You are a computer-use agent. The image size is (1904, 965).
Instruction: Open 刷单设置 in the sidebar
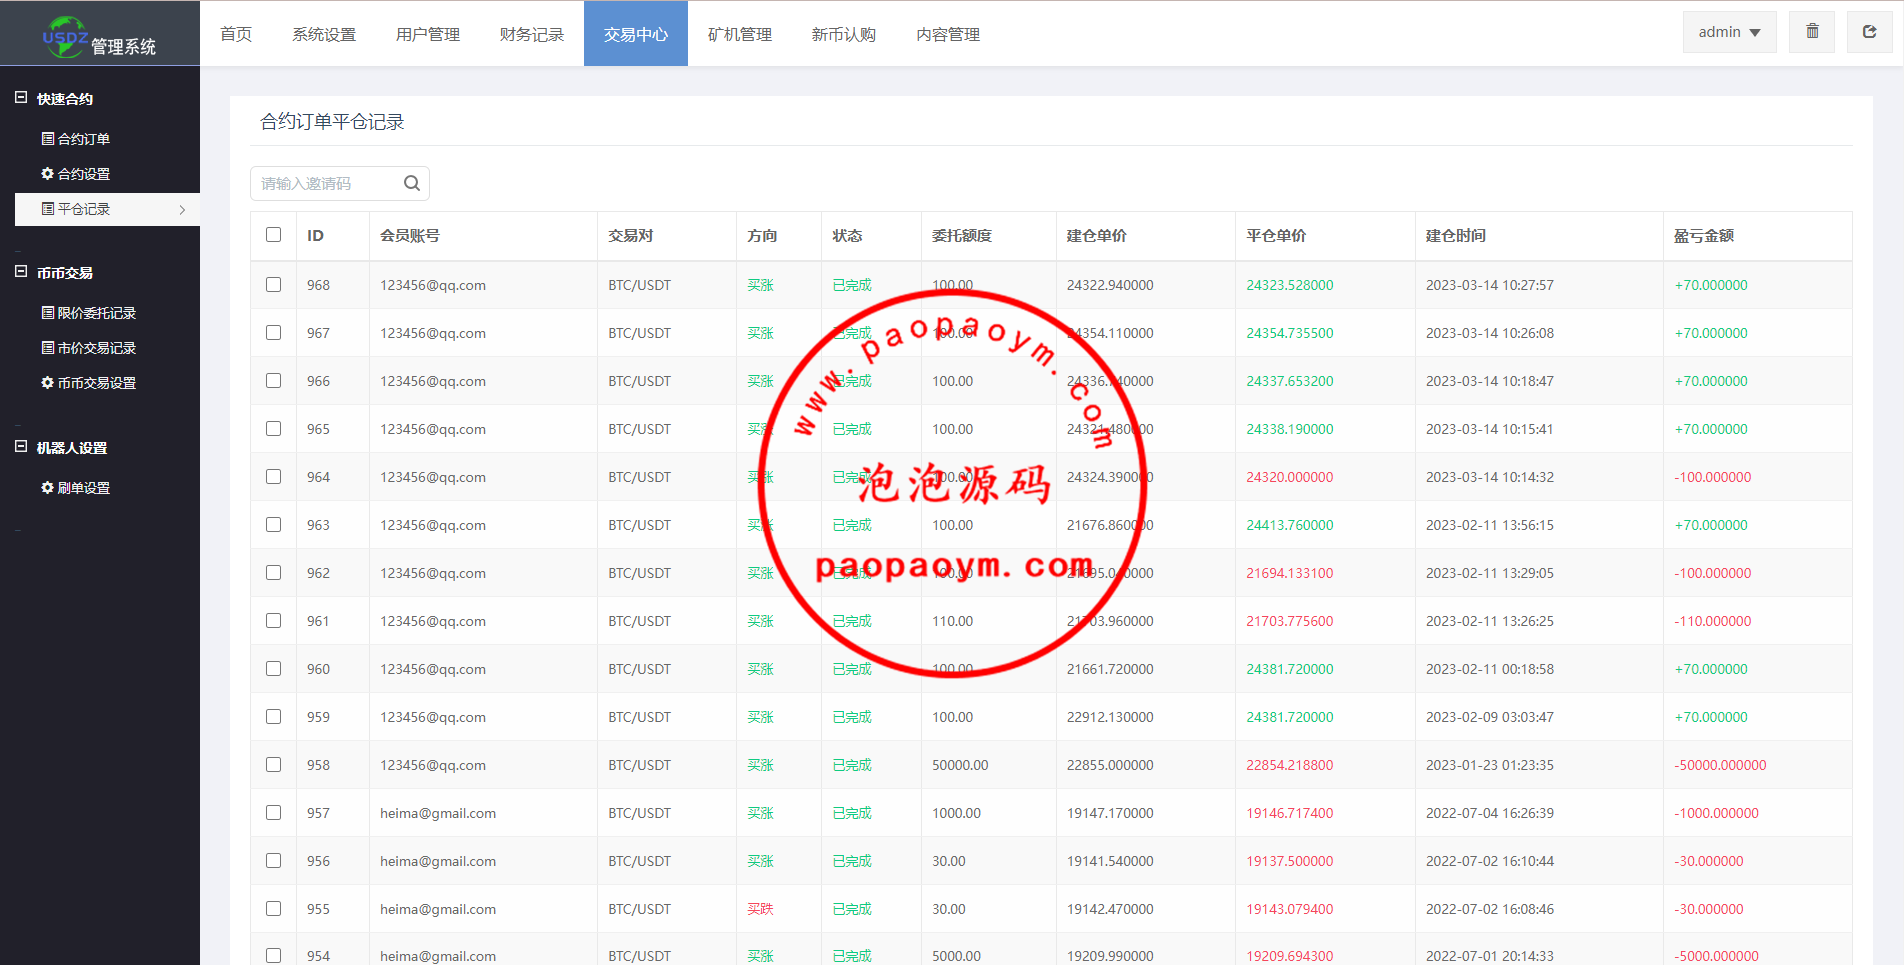click(x=84, y=488)
